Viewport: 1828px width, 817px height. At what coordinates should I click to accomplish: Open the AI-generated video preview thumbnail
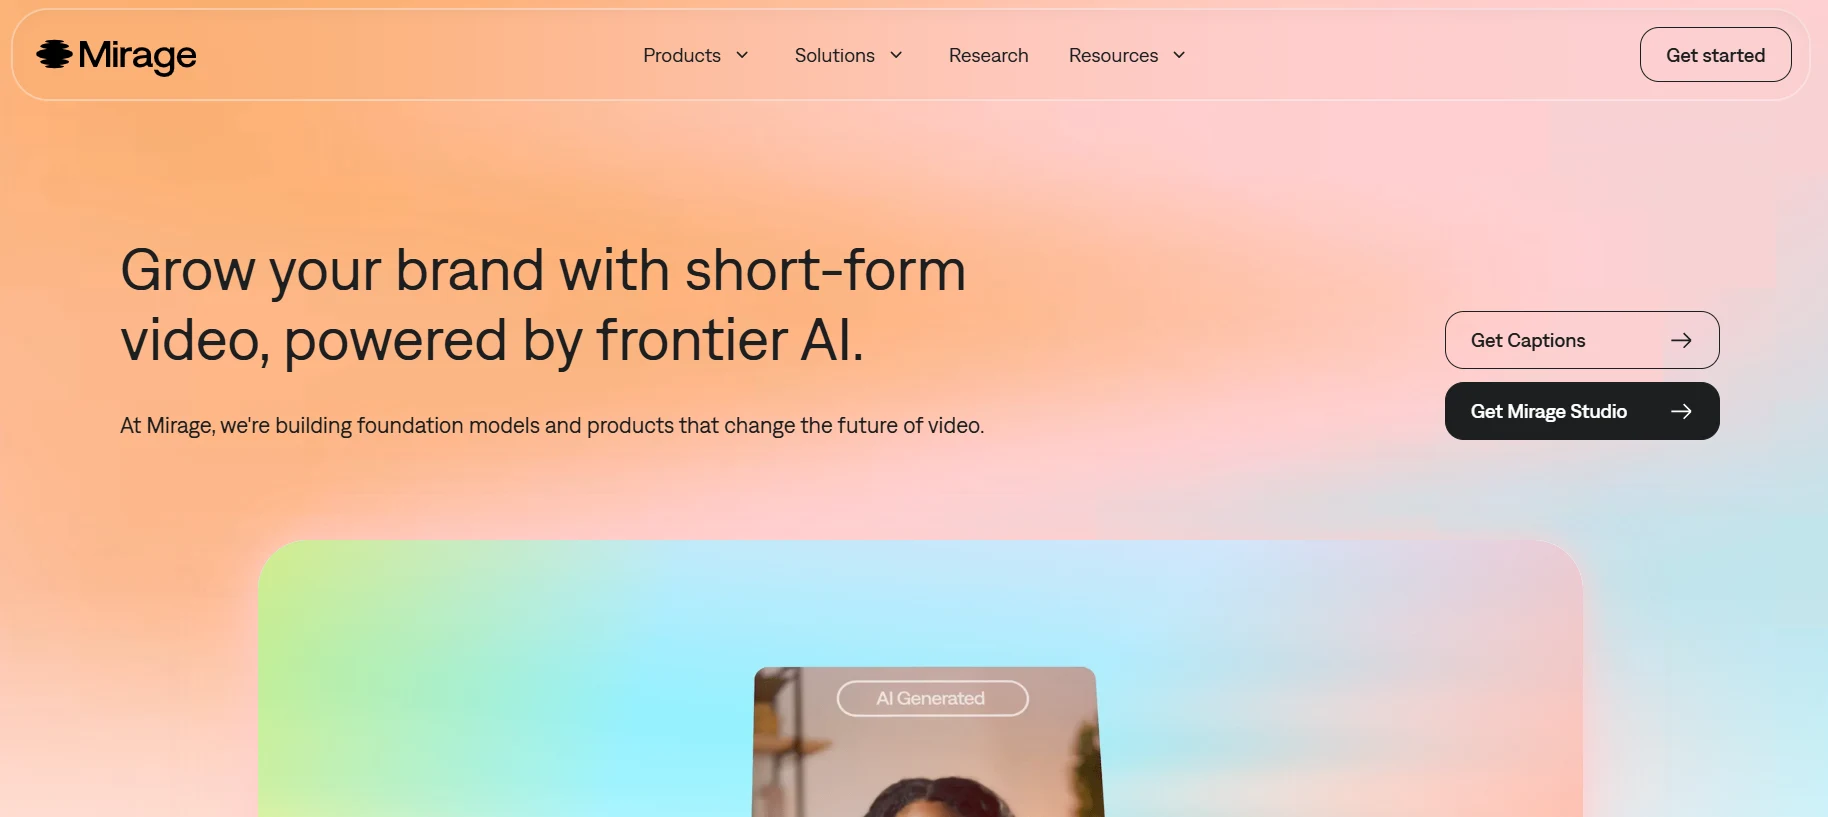pyautogui.click(x=928, y=742)
